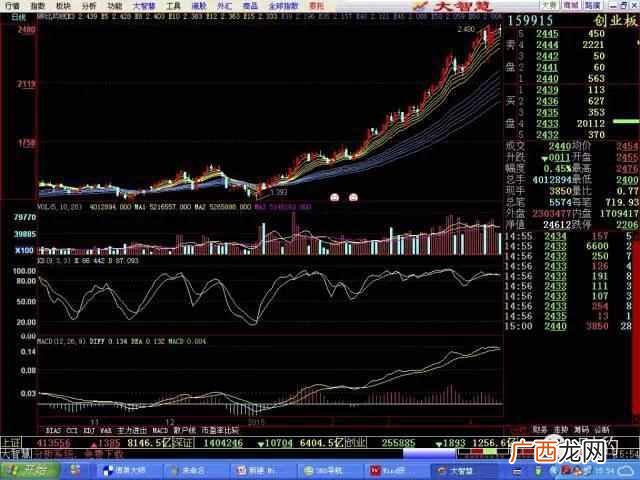Open the 全球指数 menu
640x480 pixels.
[284, 6]
